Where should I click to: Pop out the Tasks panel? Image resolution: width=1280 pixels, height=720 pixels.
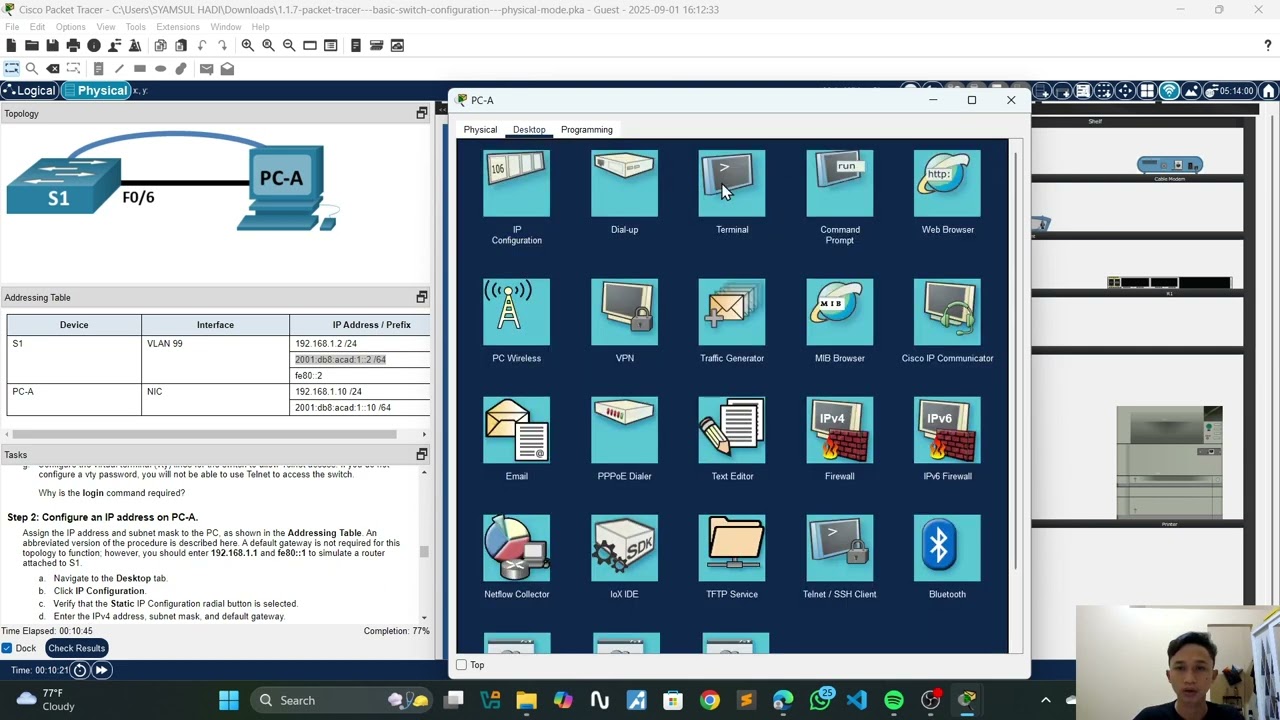point(422,455)
